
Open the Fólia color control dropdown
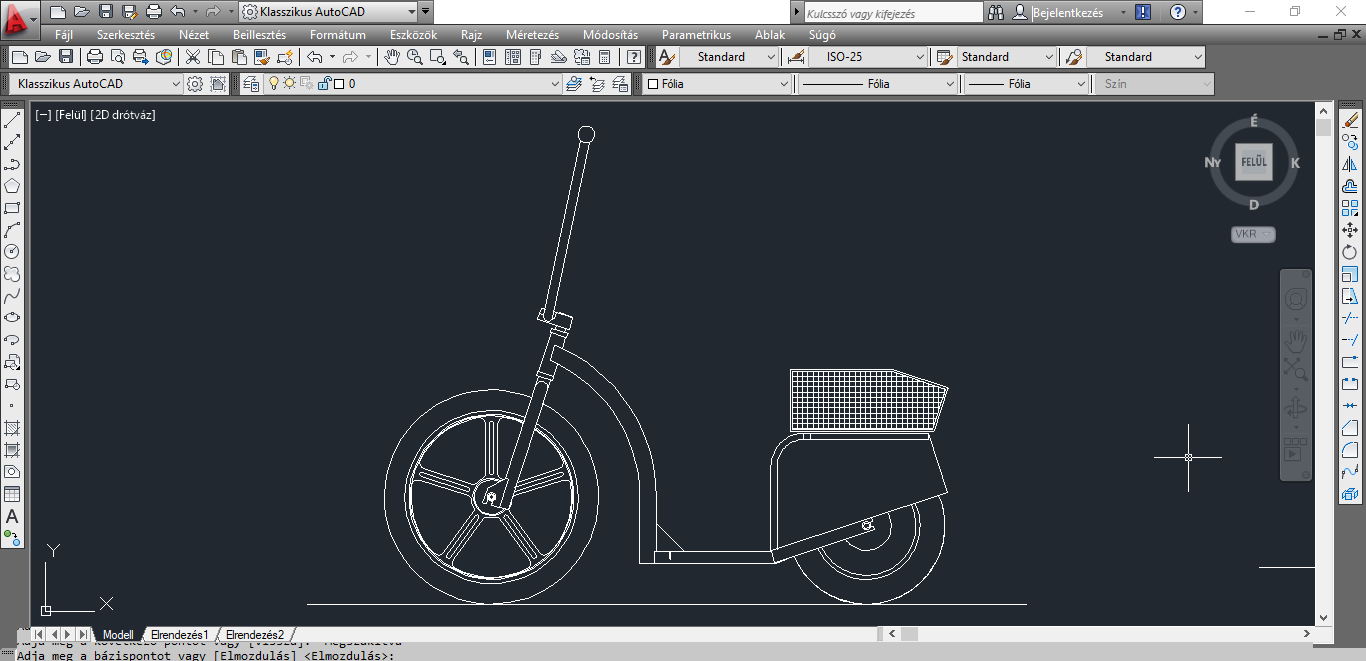[x=783, y=84]
